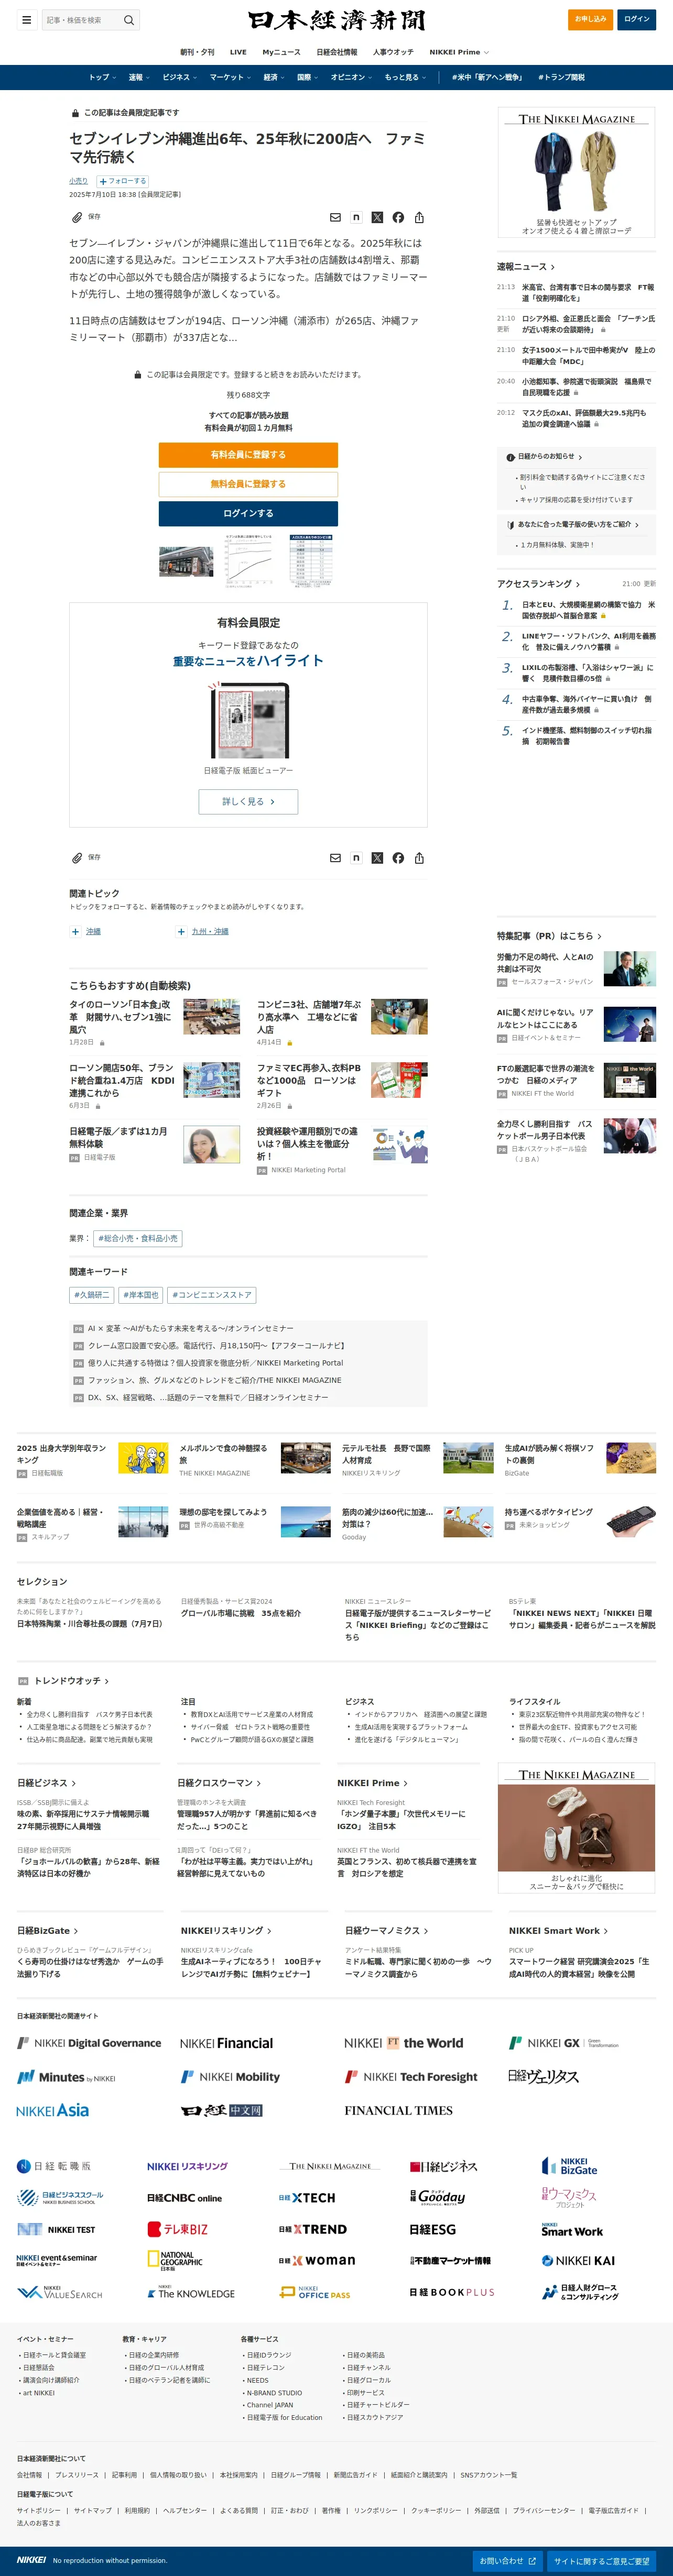Expand the マーケット navigation dropdown
Screen dimensions: 673x2576
pos(230,77)
